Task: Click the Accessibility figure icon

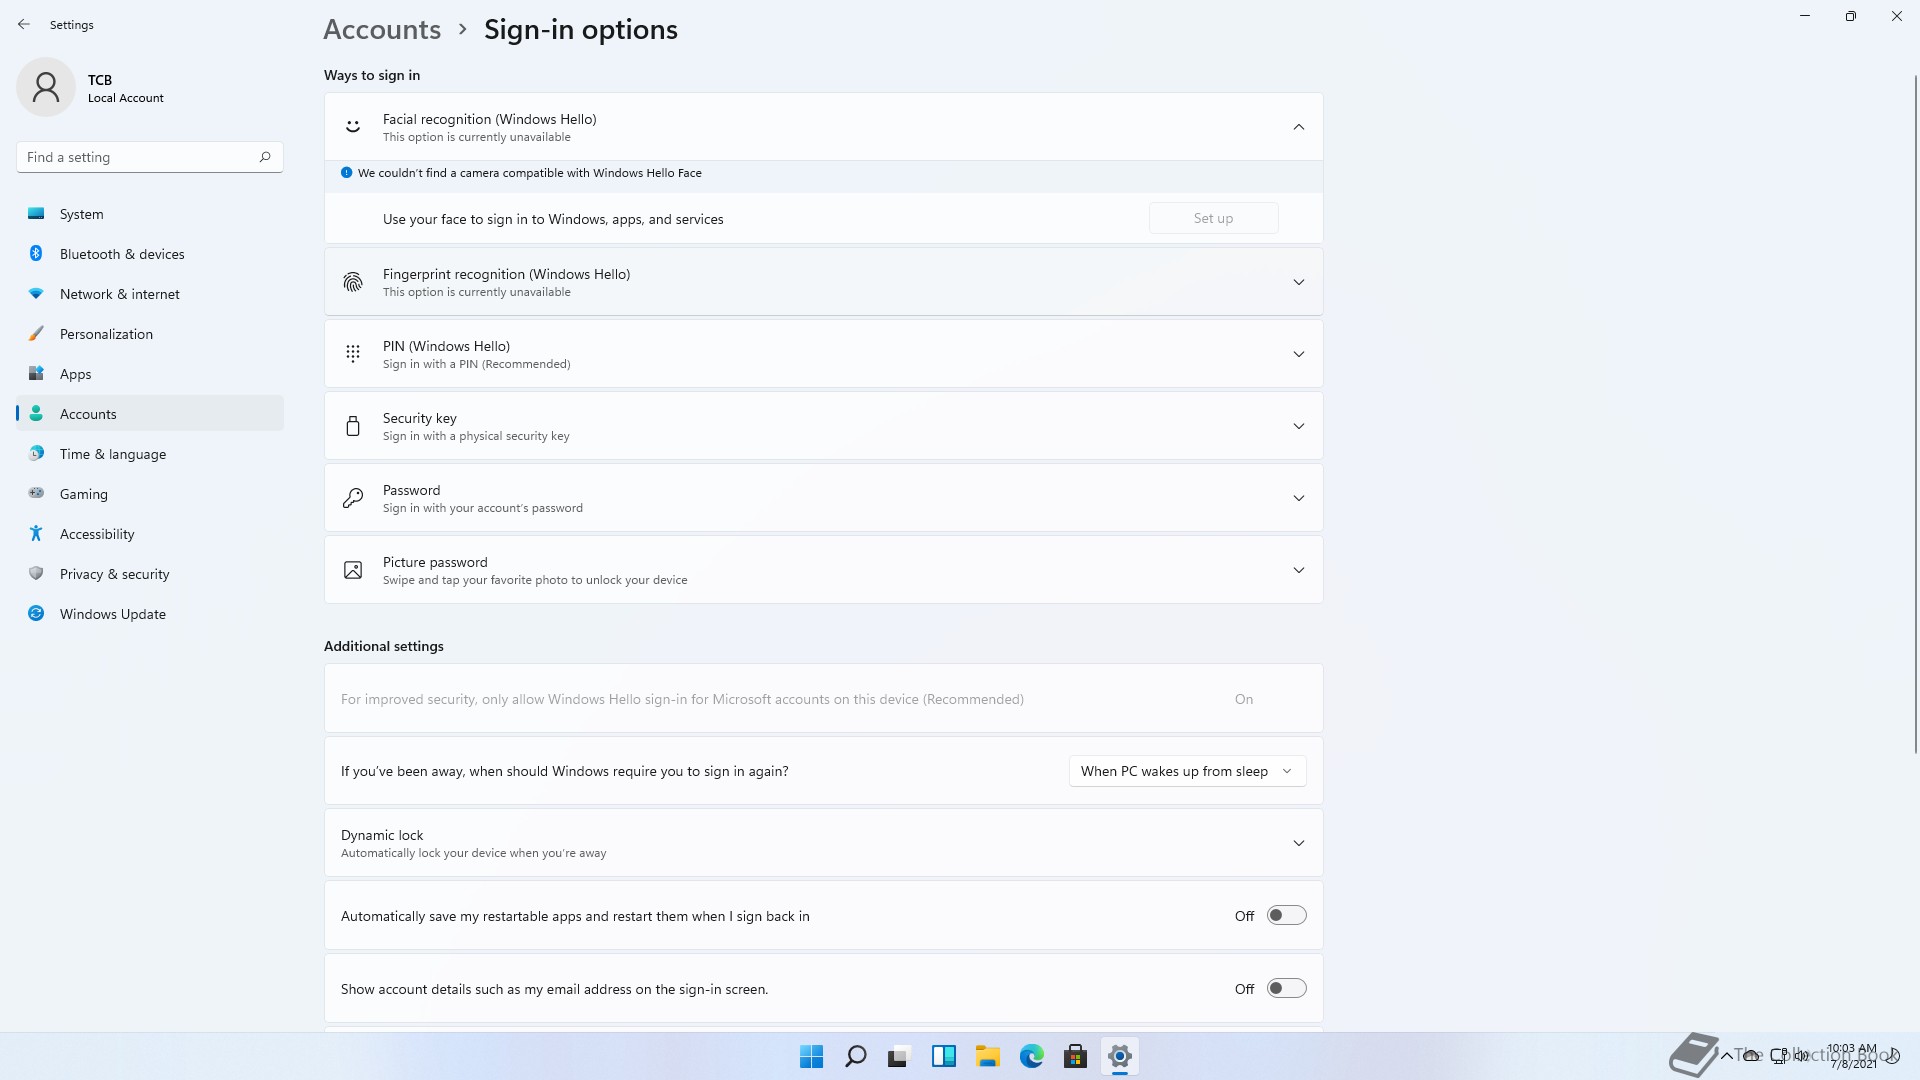Action: [x=36, y=533]
